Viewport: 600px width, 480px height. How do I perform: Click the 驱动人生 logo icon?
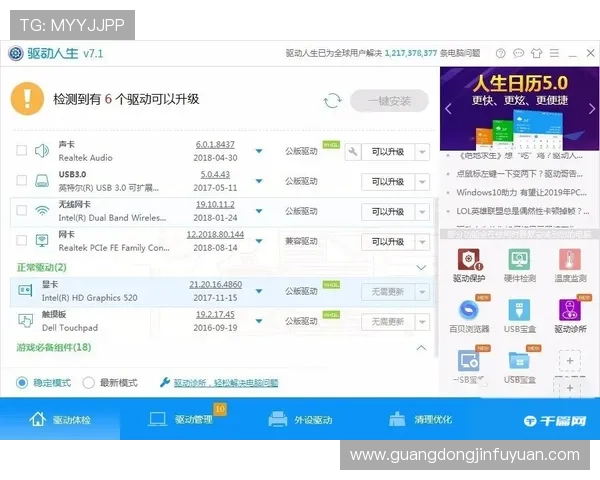coord(16,53)
